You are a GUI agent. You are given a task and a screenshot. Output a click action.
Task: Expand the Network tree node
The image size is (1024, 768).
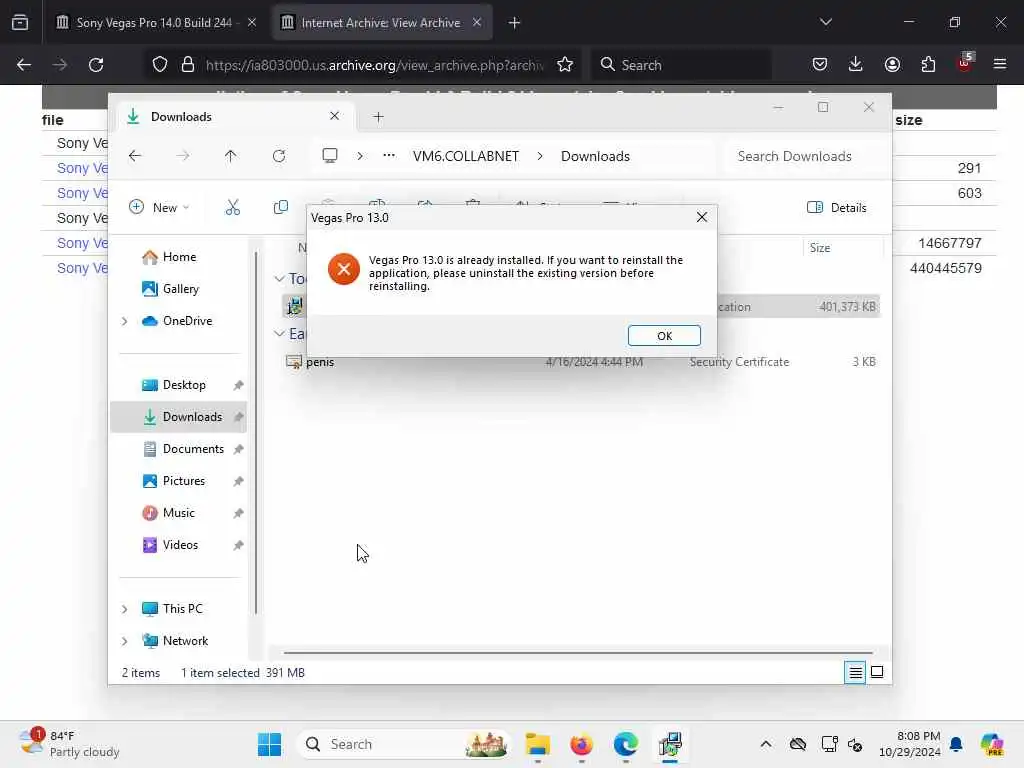125,641
